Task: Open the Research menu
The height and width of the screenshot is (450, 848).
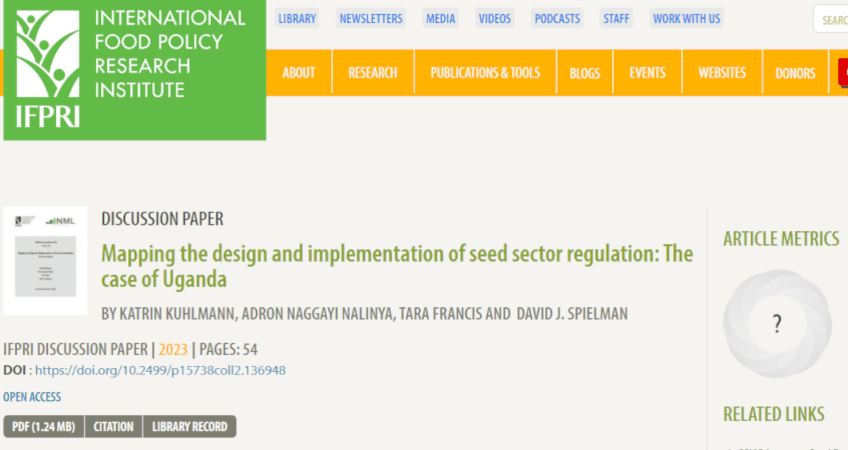Action: click(373, 72)
